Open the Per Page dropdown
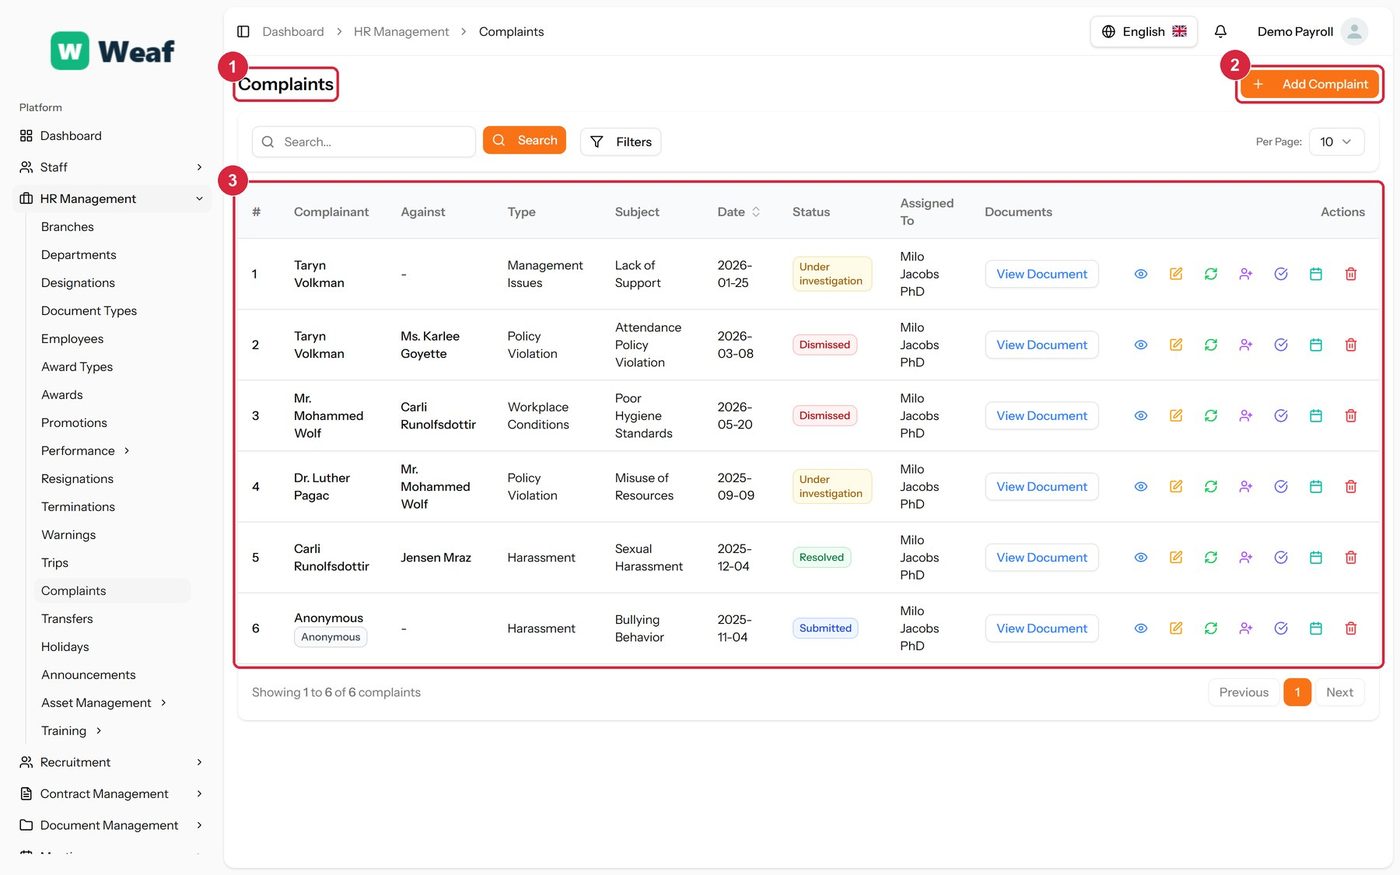Screen dimensions: 1400x875 [x=1336, y=142]
